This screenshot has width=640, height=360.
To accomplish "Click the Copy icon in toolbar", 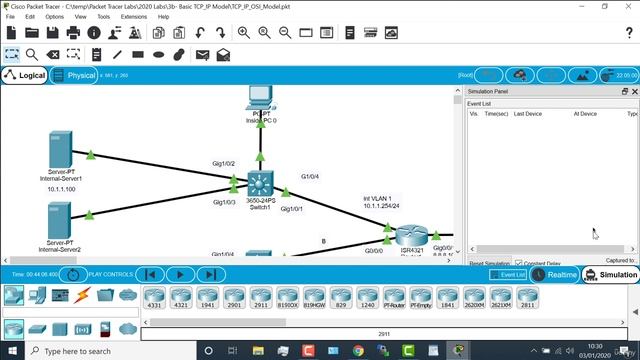I will (x=158, y=33).
